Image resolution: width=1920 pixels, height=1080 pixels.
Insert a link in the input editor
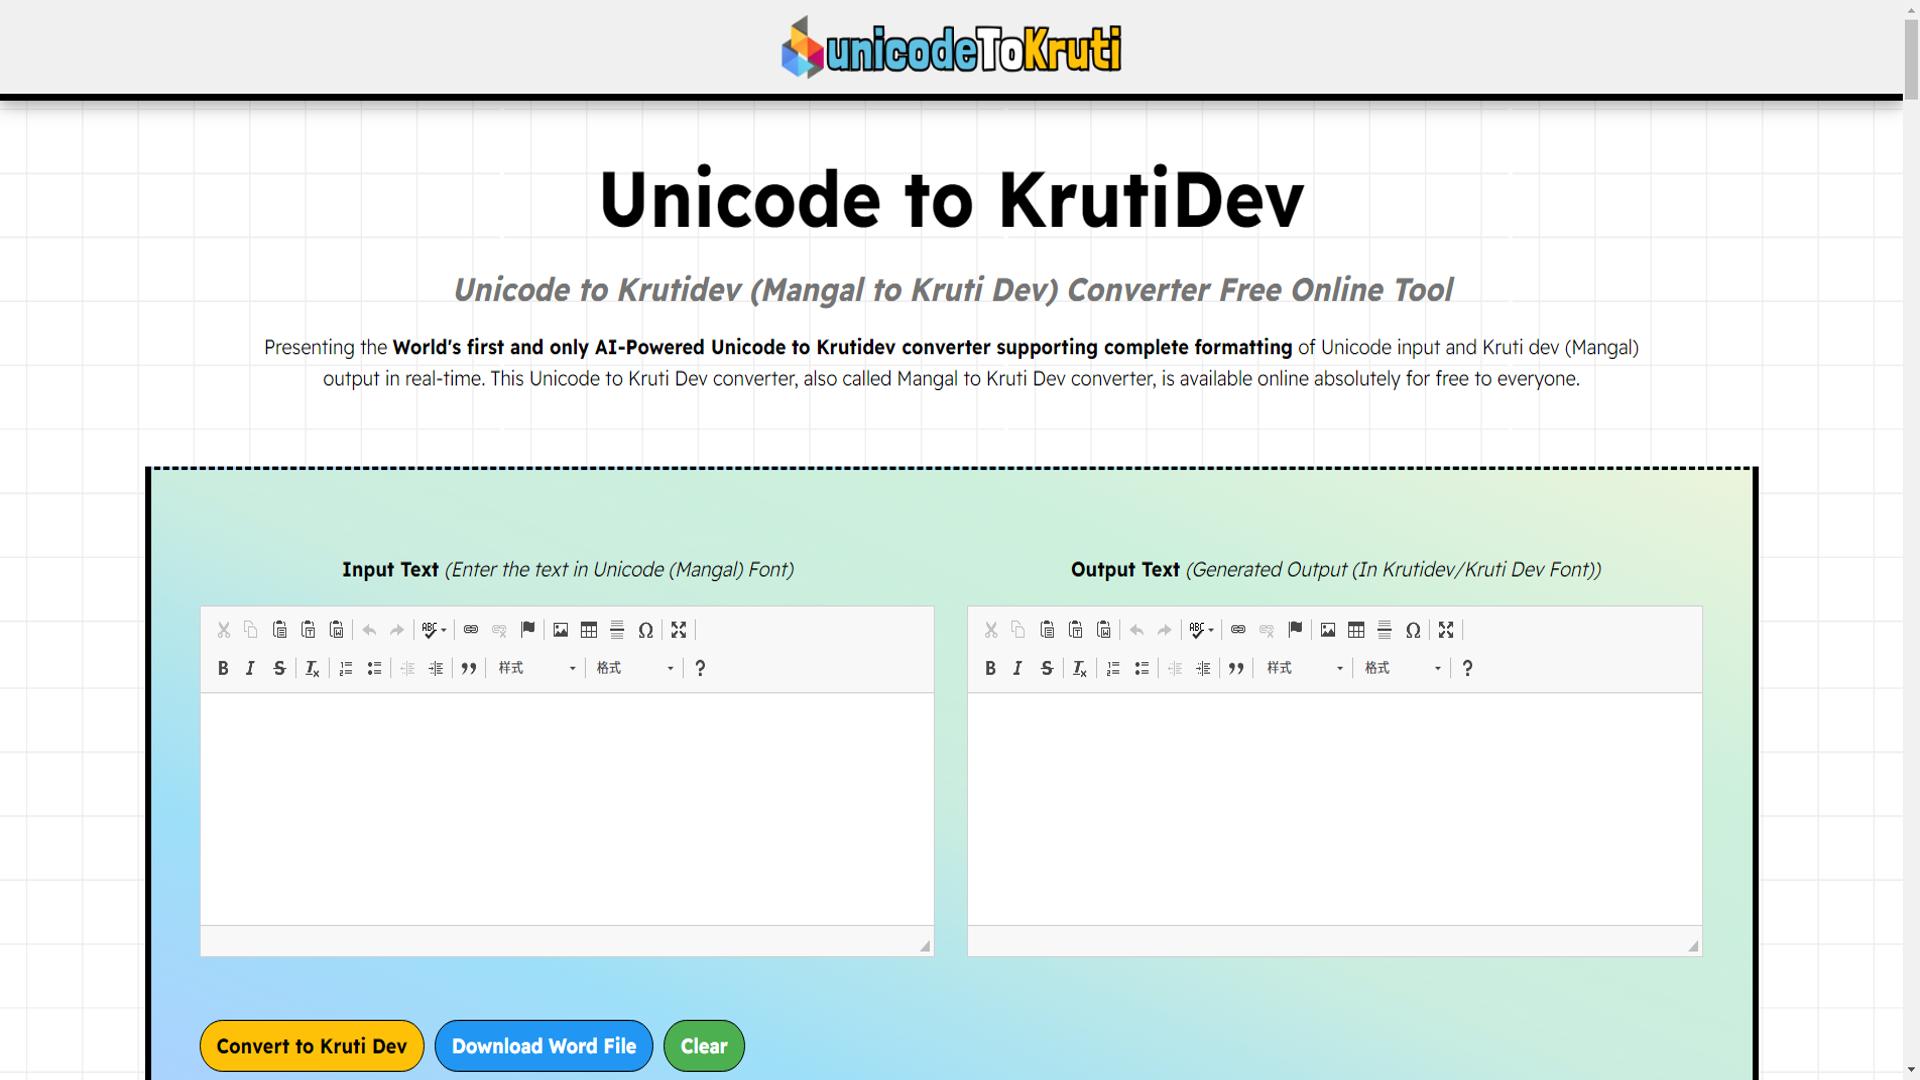pyautogui.click(x=470, y=630)
